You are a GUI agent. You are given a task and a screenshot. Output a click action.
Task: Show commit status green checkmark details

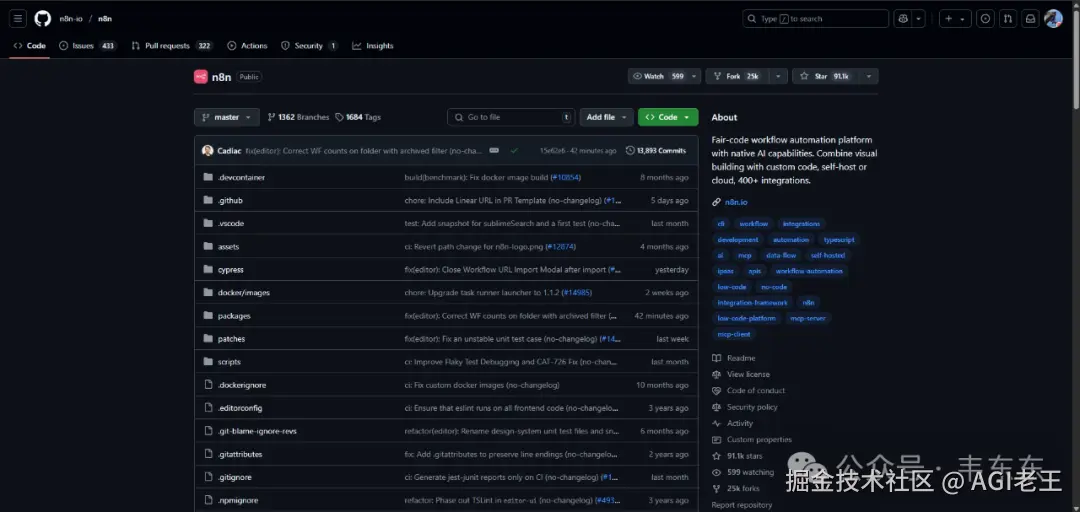click(514, 150)
